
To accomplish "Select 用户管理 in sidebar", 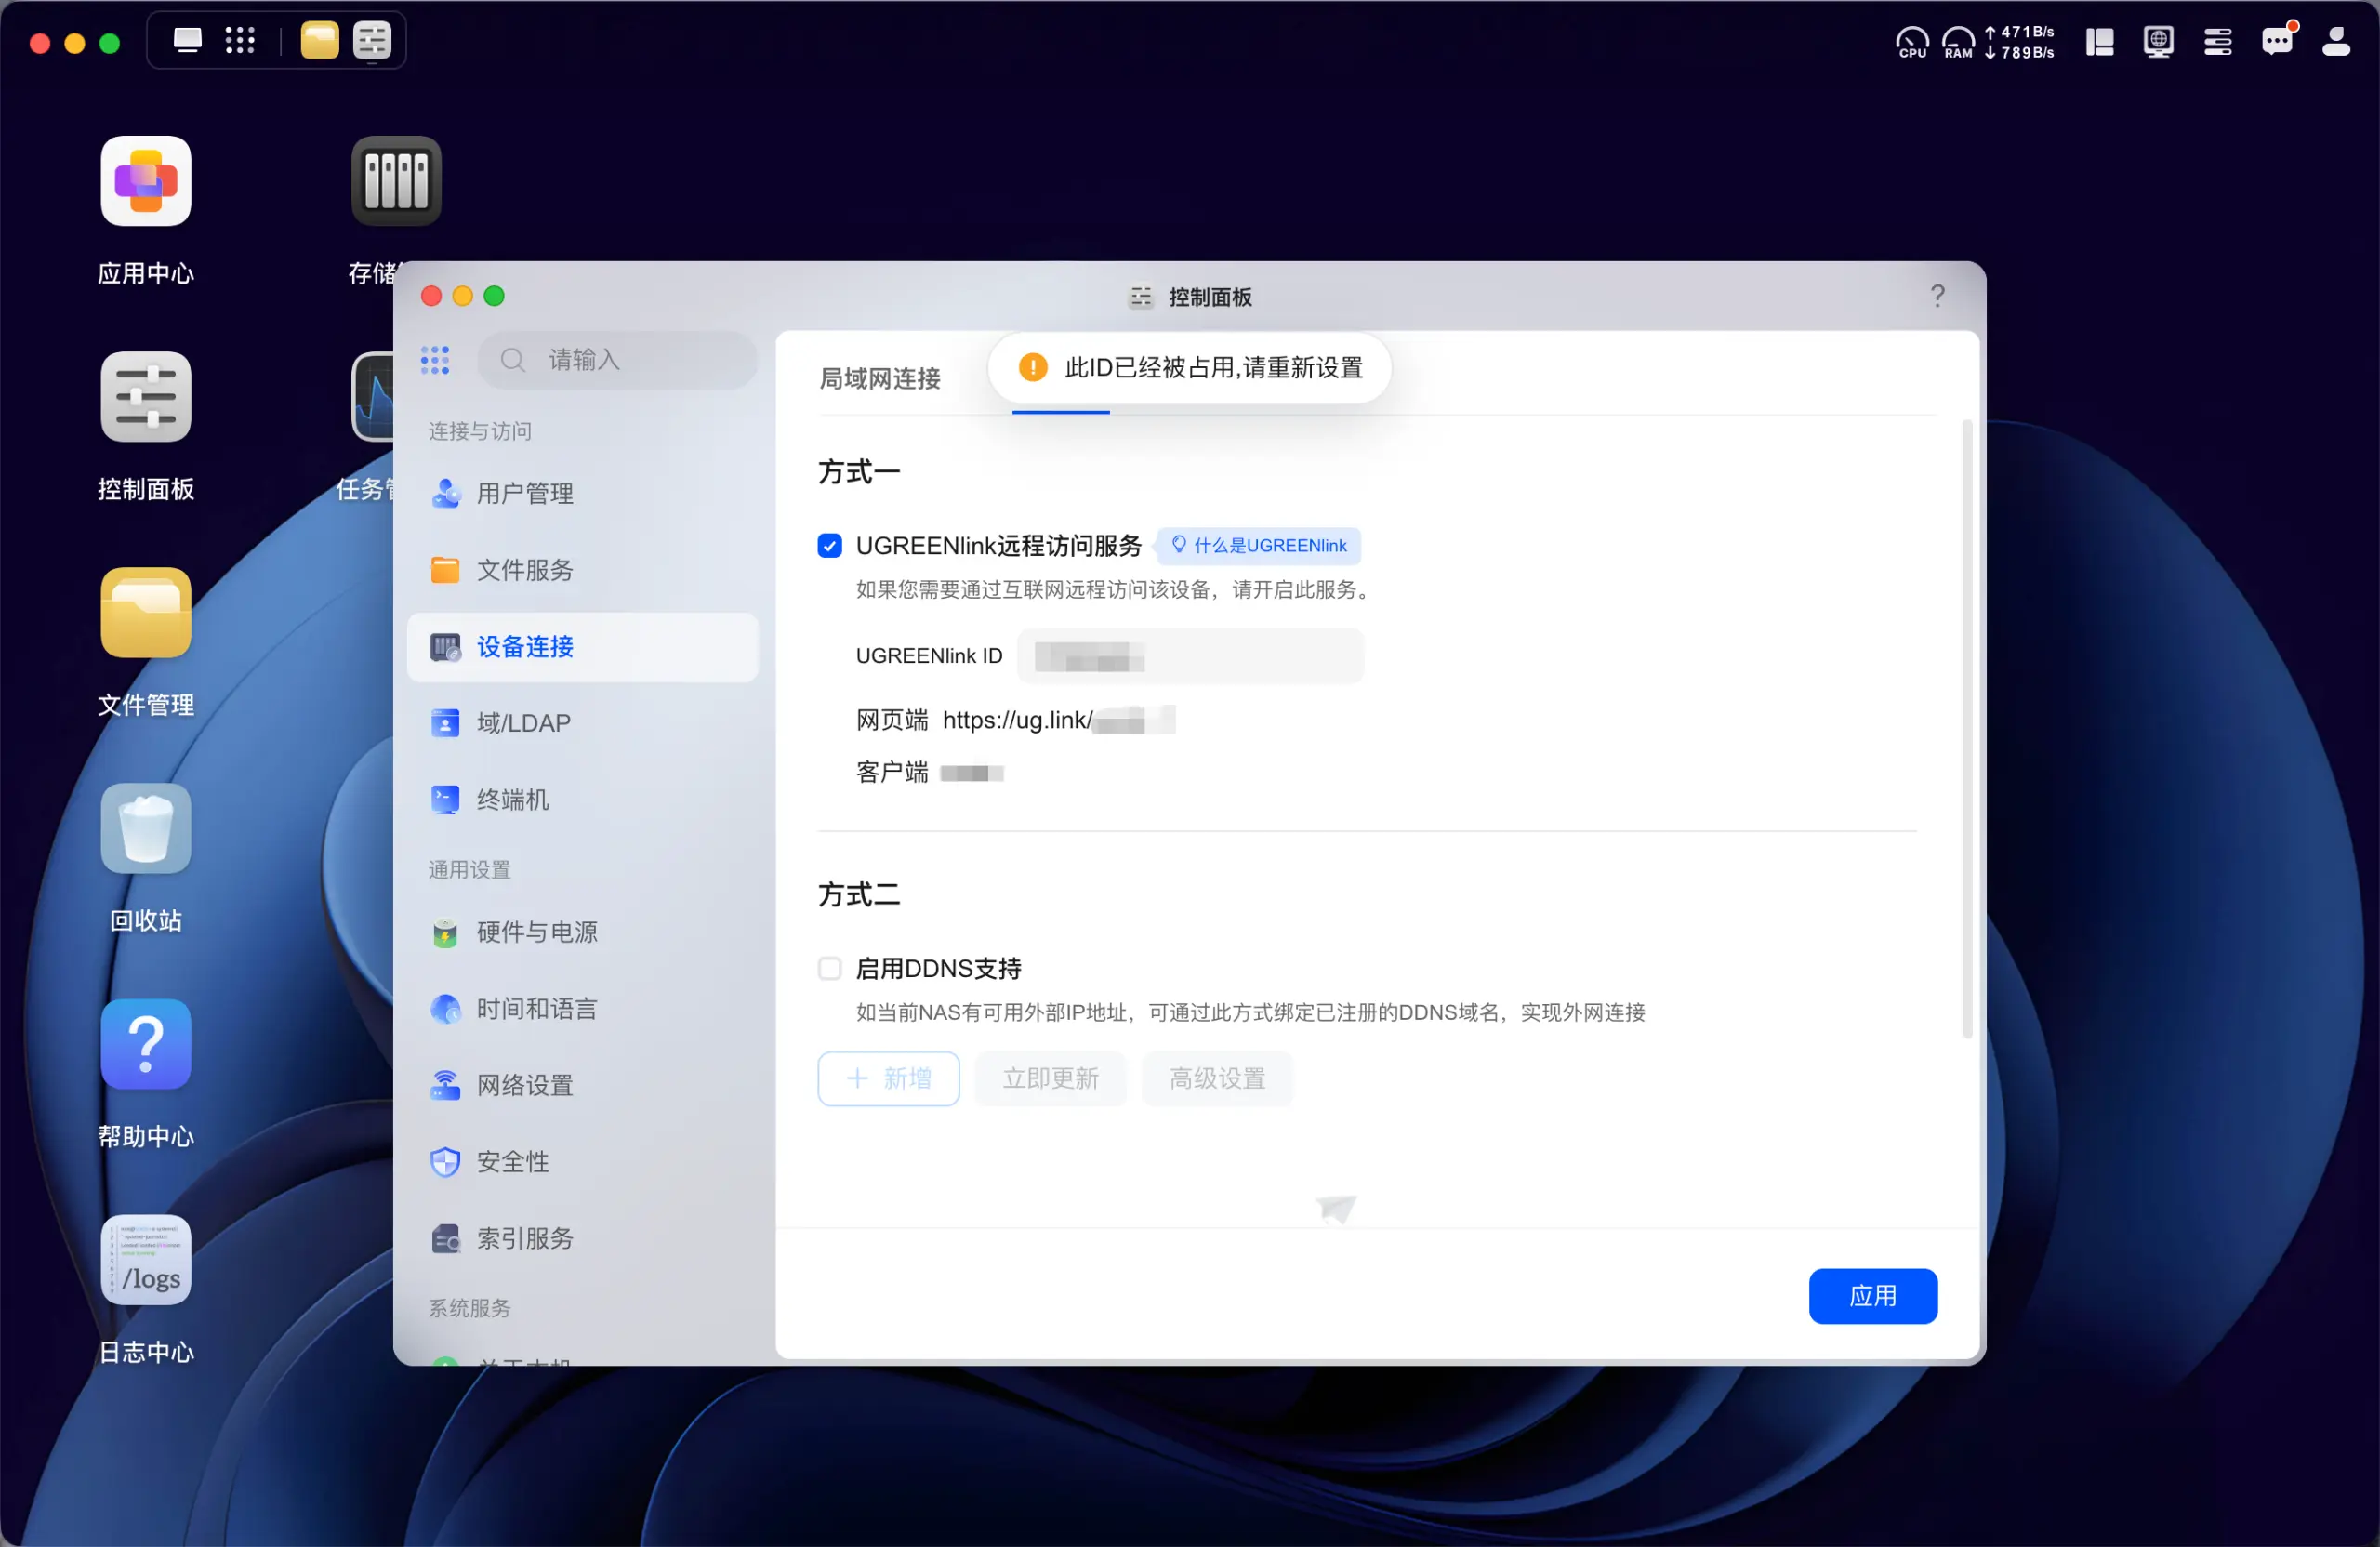I will click(583, 493).
